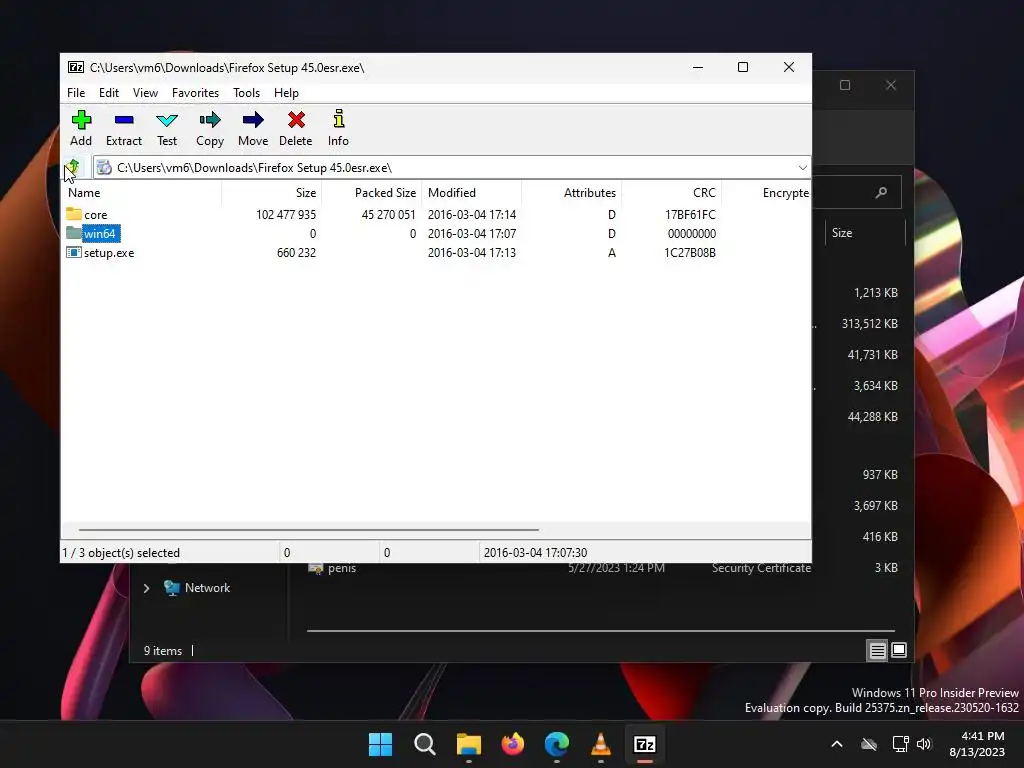Image resolution: width=1024 pixels, height=768 pixels.
Task: Open the address bar path dropdown
Action: [x=803, y=168]
